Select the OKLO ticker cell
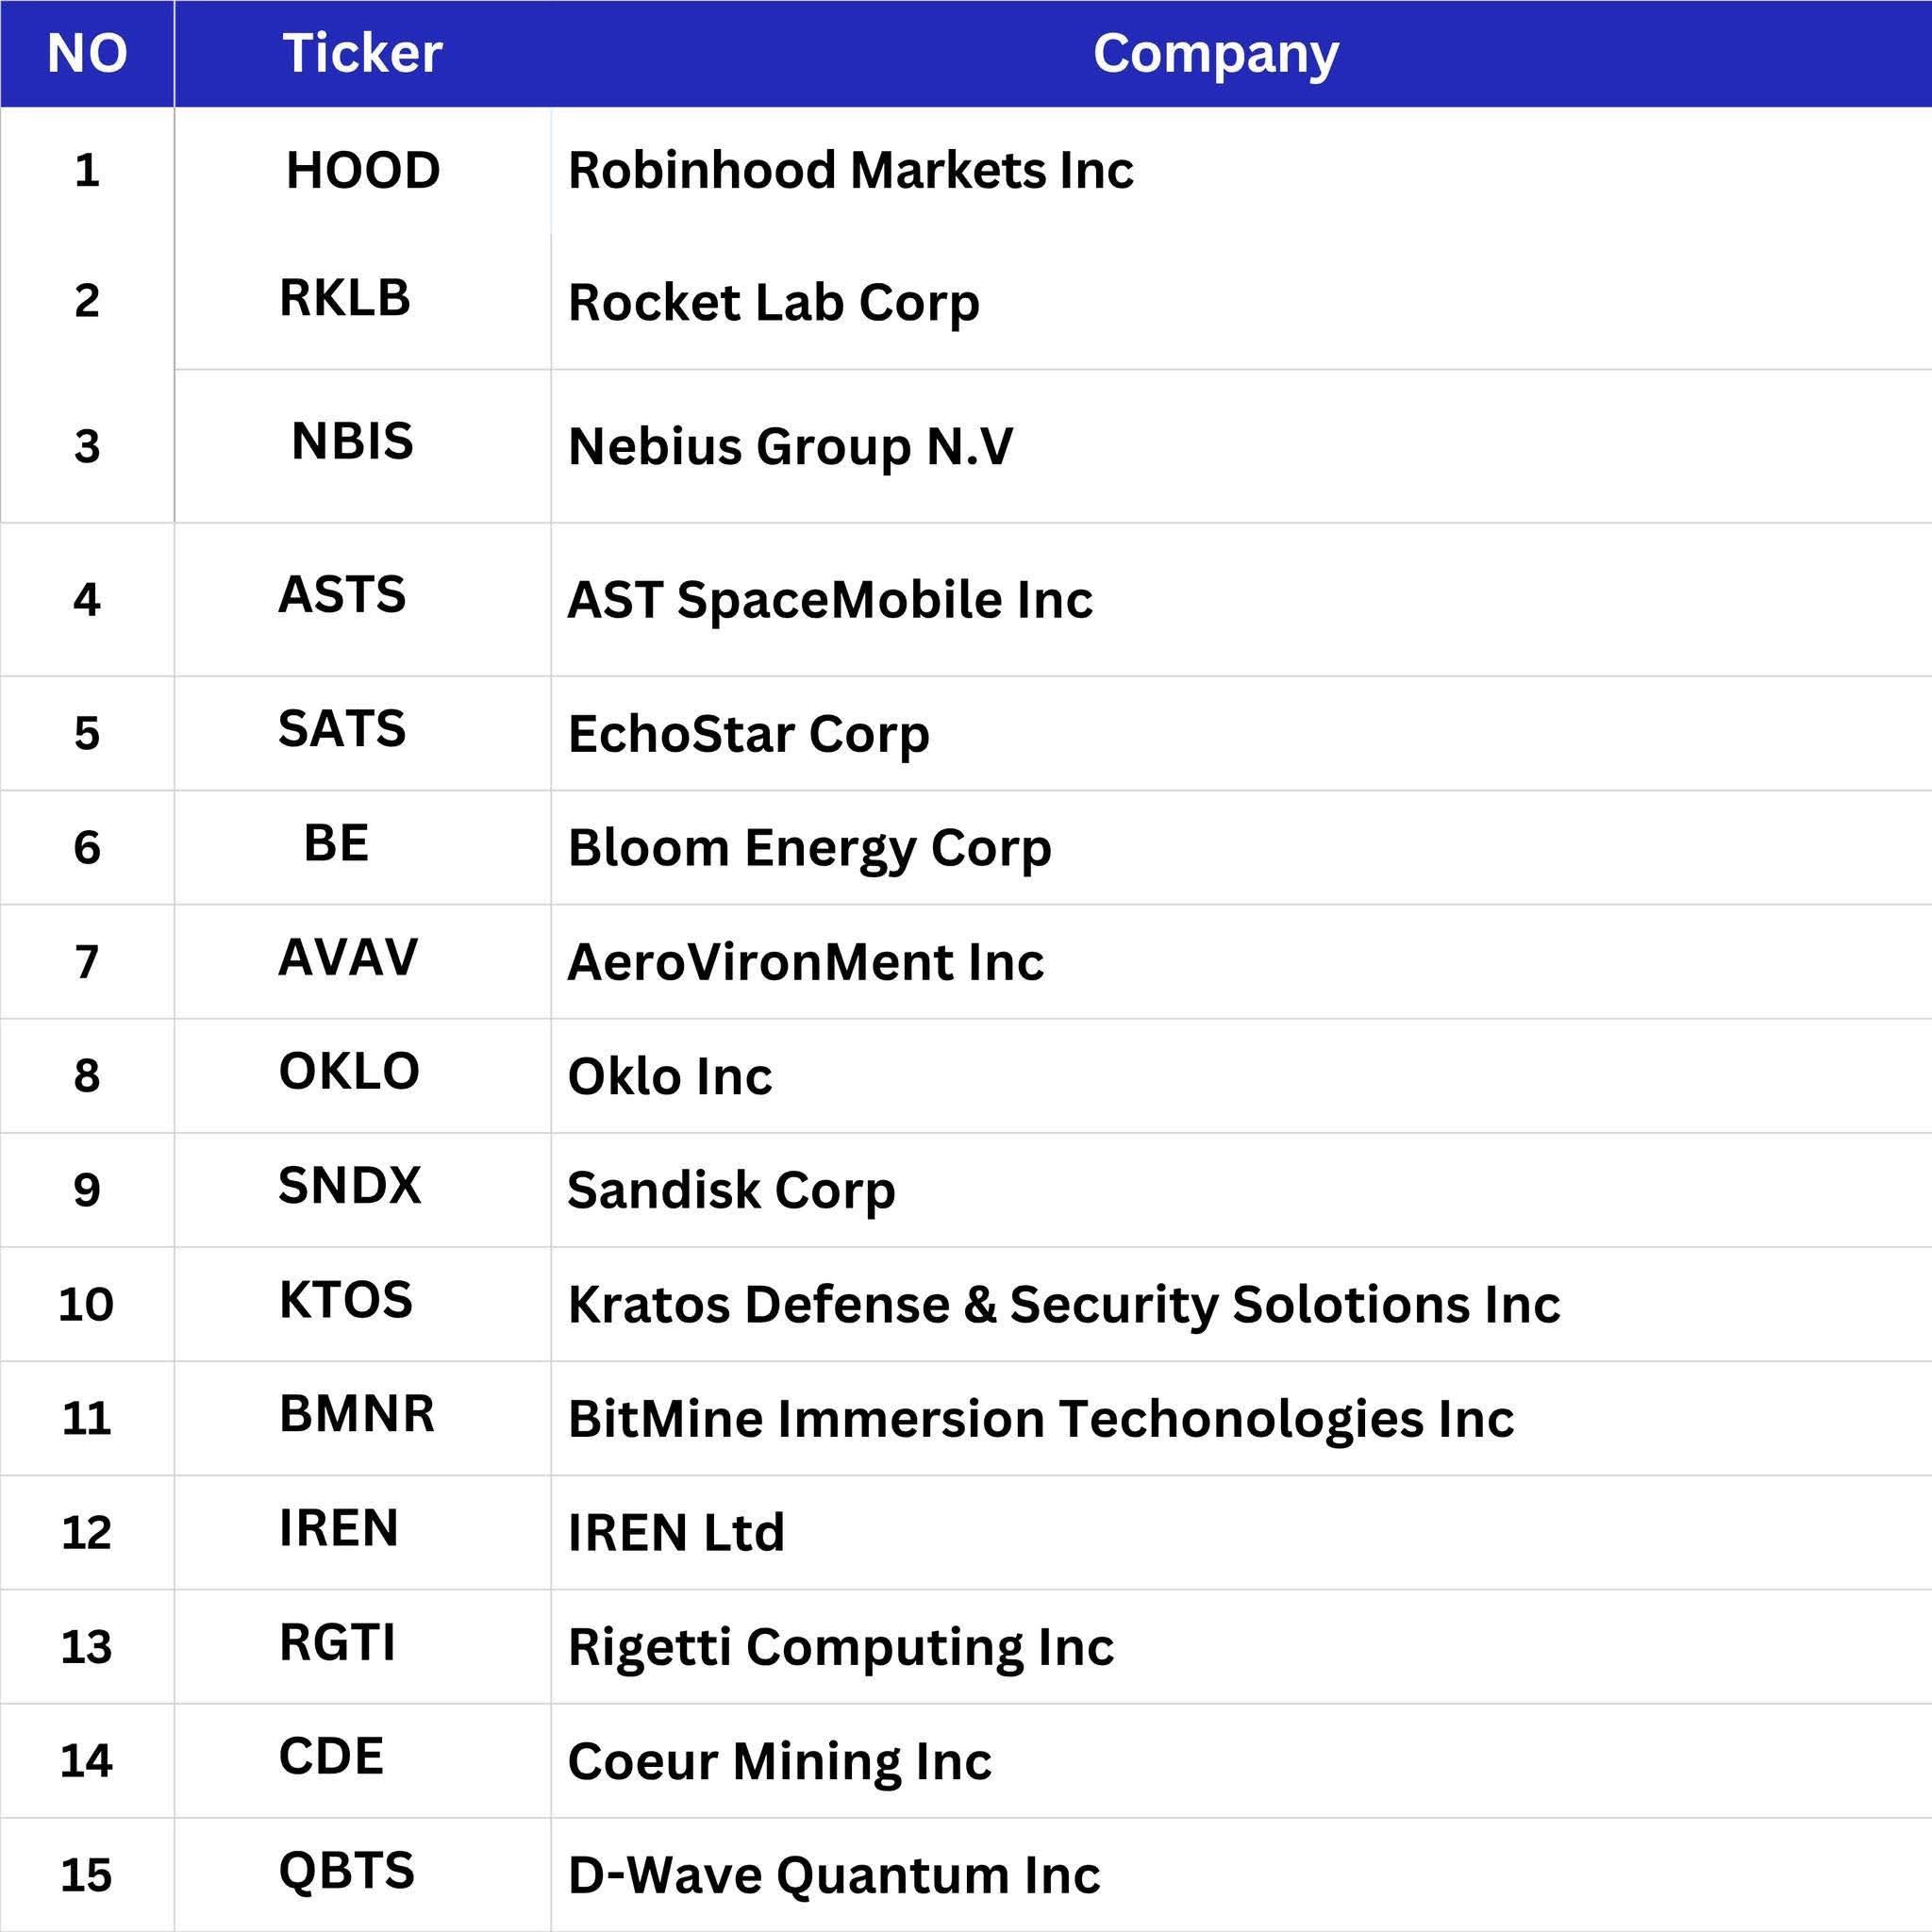Image resolution: width=1932 pixels, height=1932 pixels. point(349,1071)
